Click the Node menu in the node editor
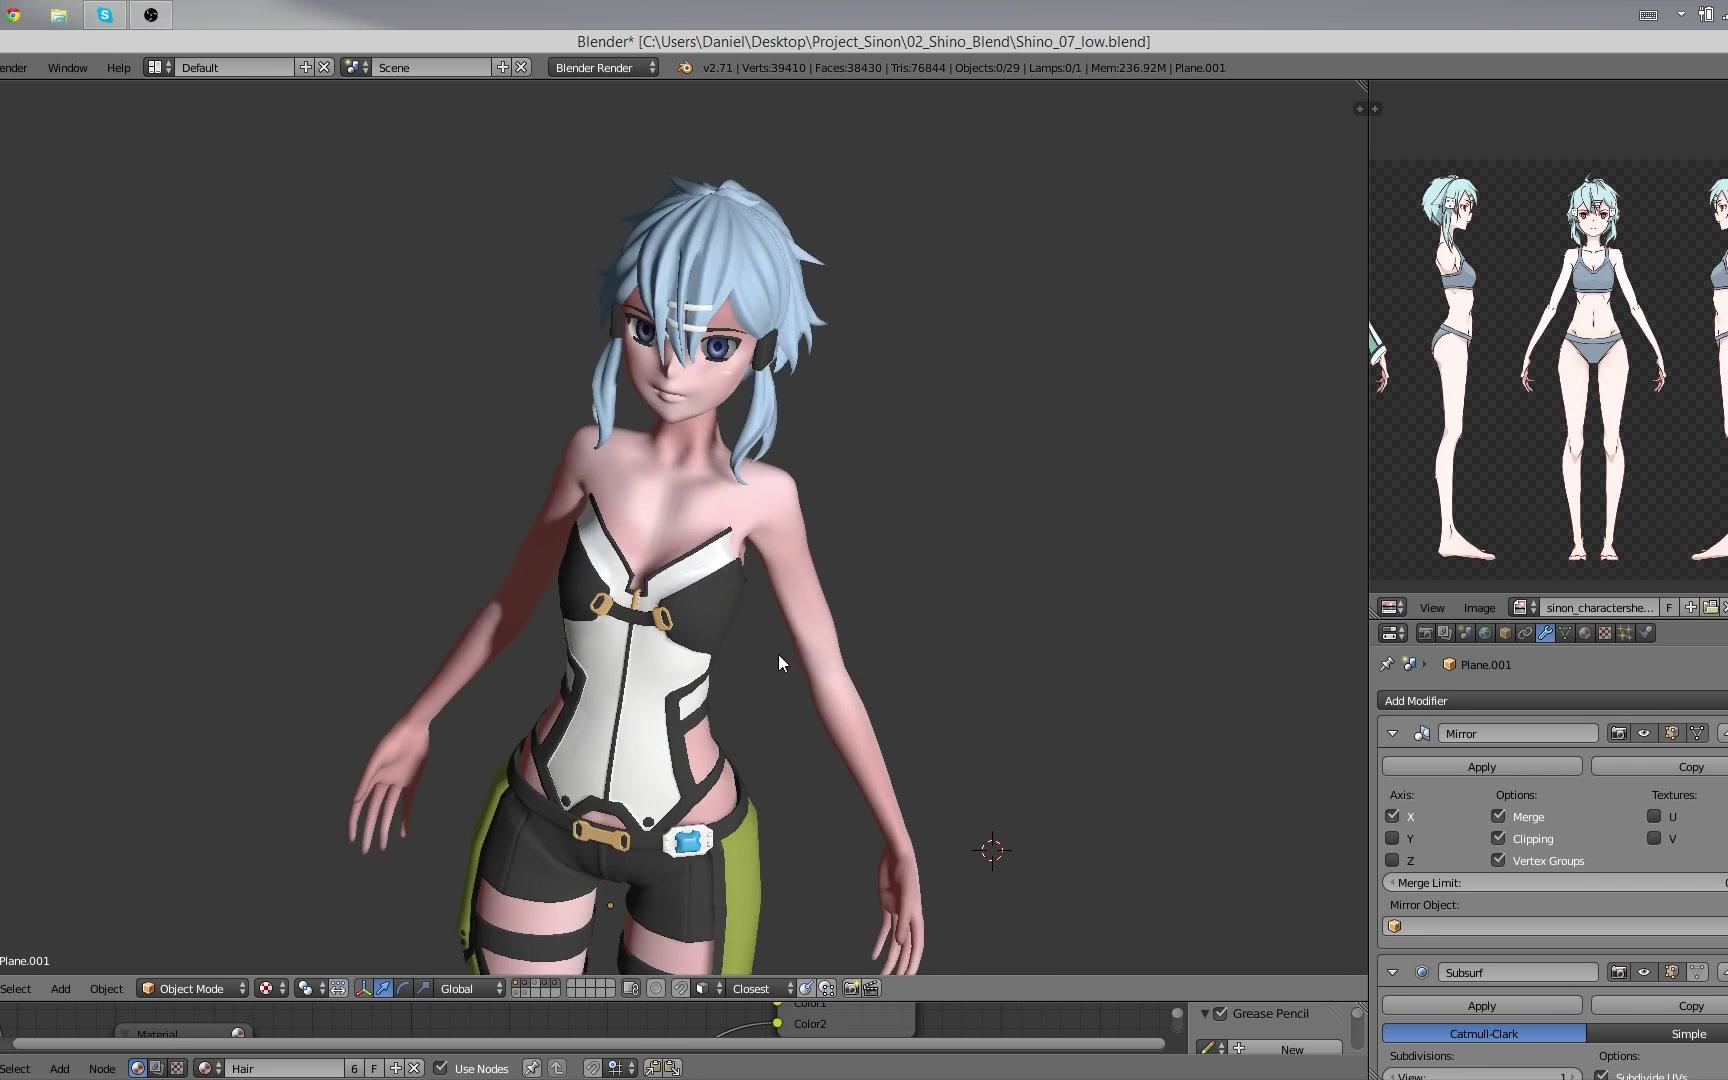Screen dimensions: 1728x1080 (102, 1068)
